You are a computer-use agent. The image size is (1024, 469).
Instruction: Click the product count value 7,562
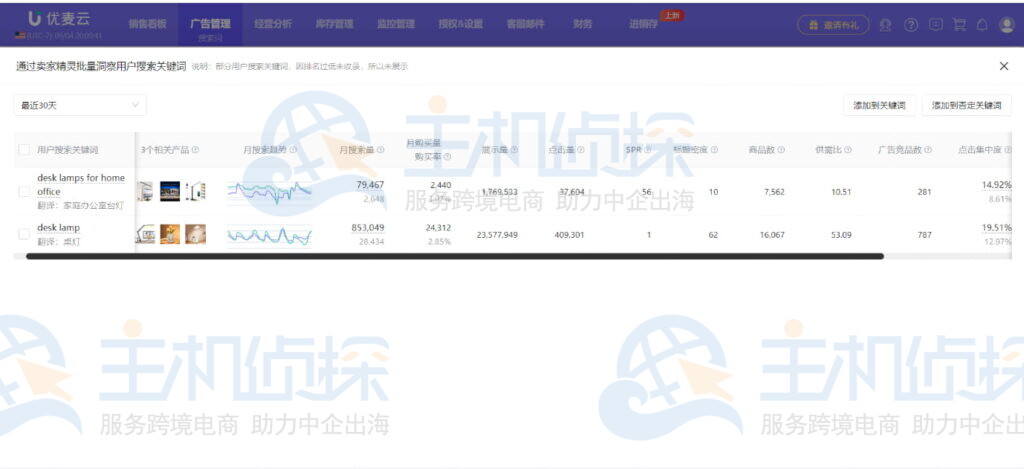773,192
